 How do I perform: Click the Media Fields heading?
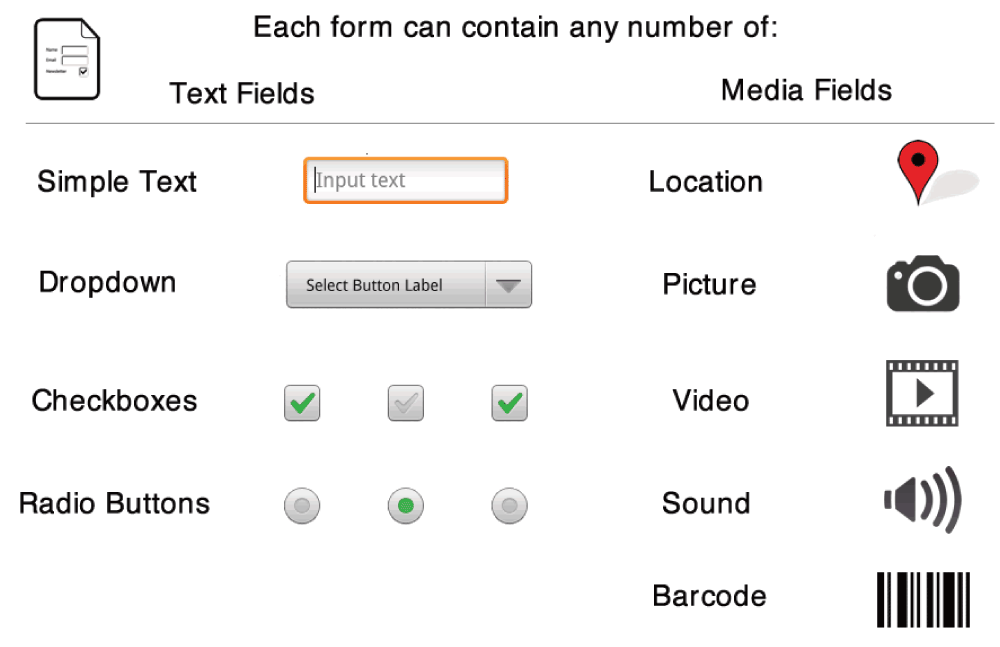coord(806,91)
